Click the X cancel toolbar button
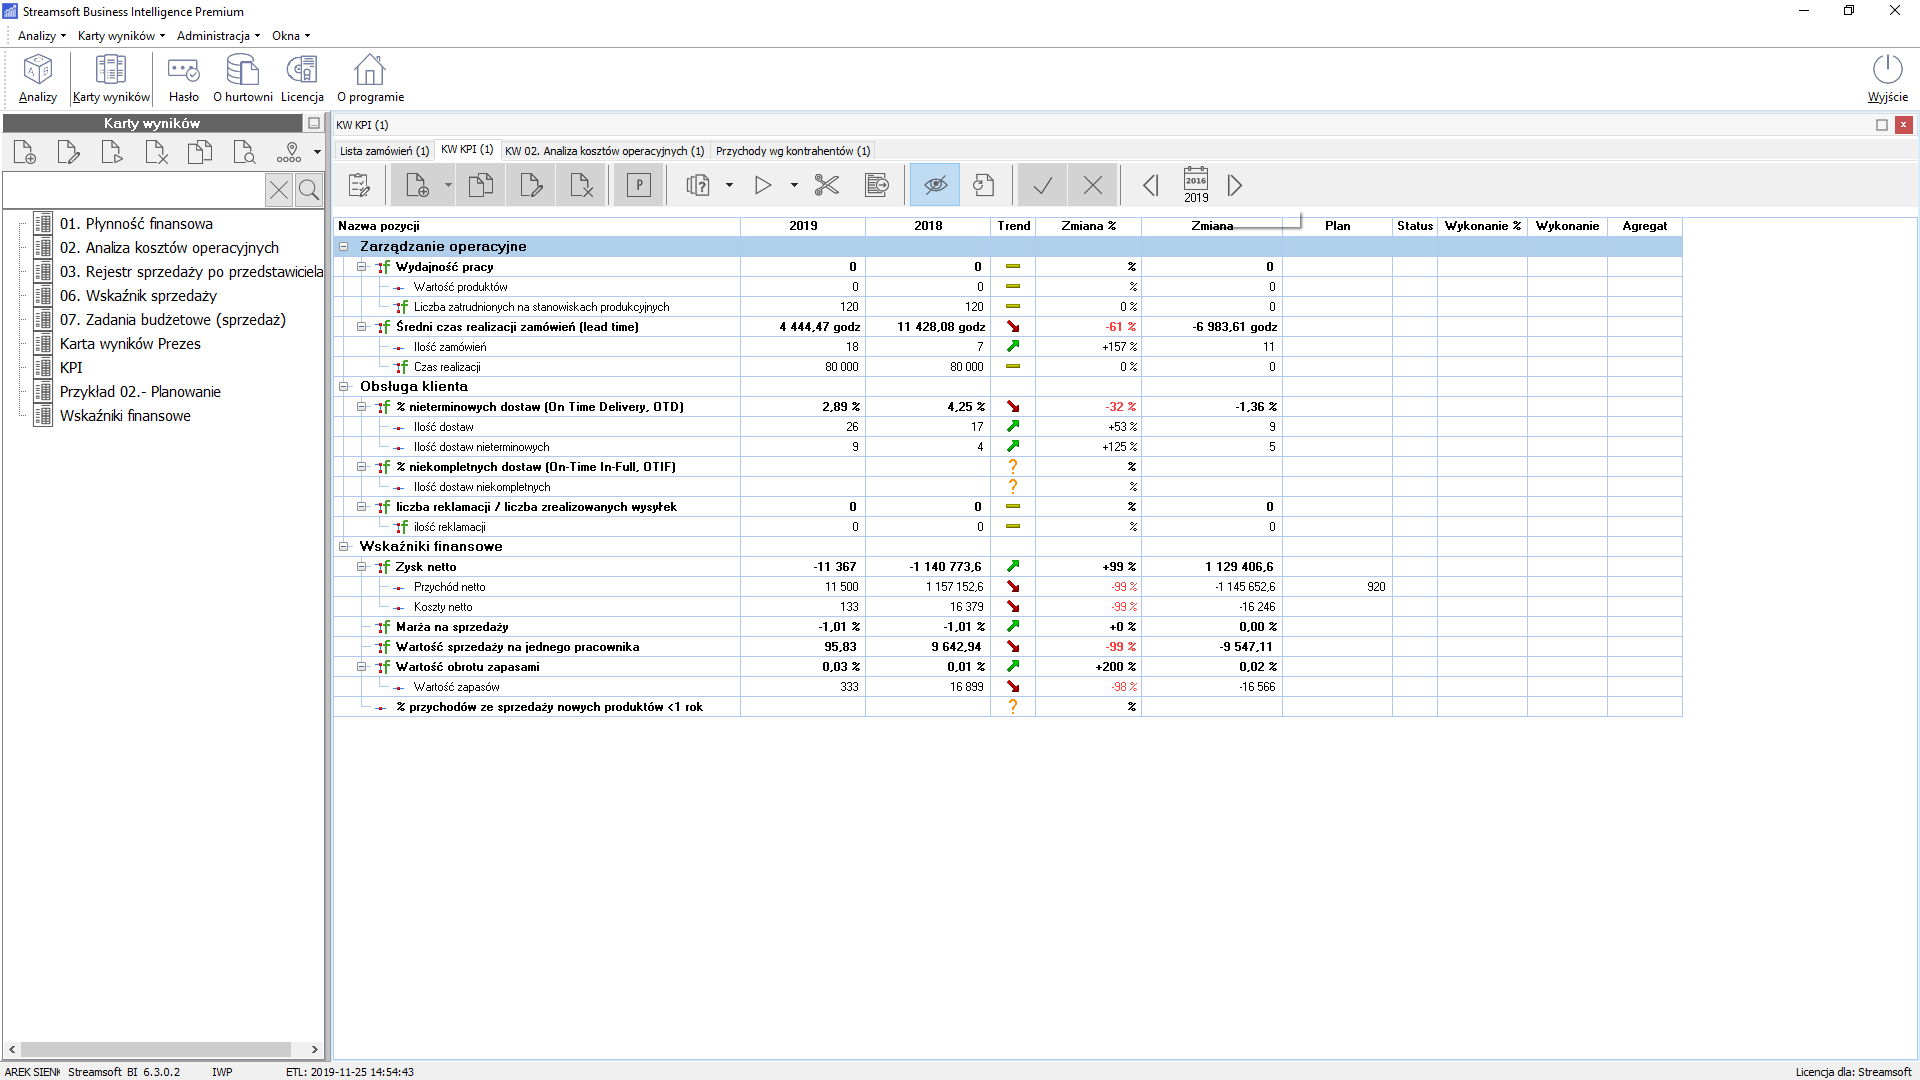The height and width of the screenshot is (1080, 1920). 1093,185
